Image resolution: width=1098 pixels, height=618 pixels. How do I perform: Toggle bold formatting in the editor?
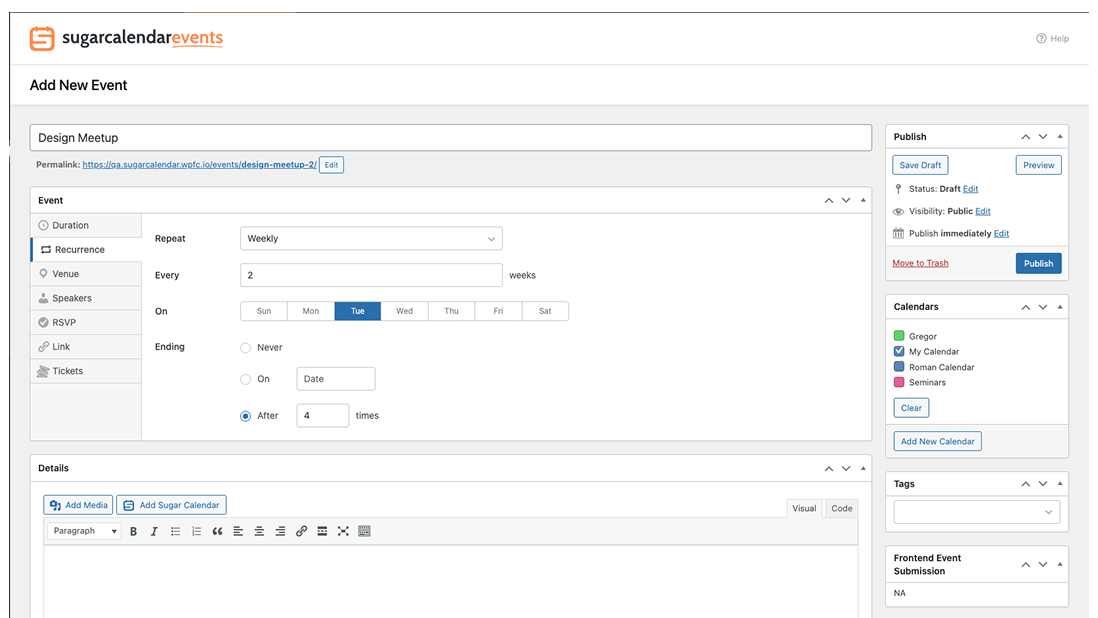[134, 531]
